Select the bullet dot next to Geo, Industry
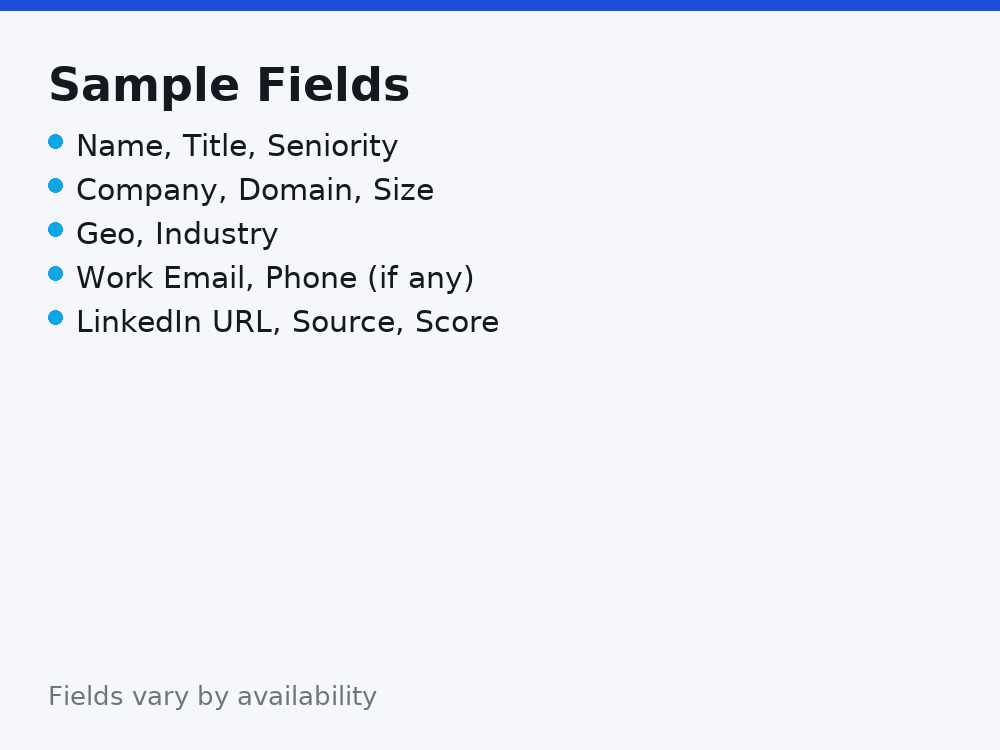1000x750 pixels. [x=55, y=230]
